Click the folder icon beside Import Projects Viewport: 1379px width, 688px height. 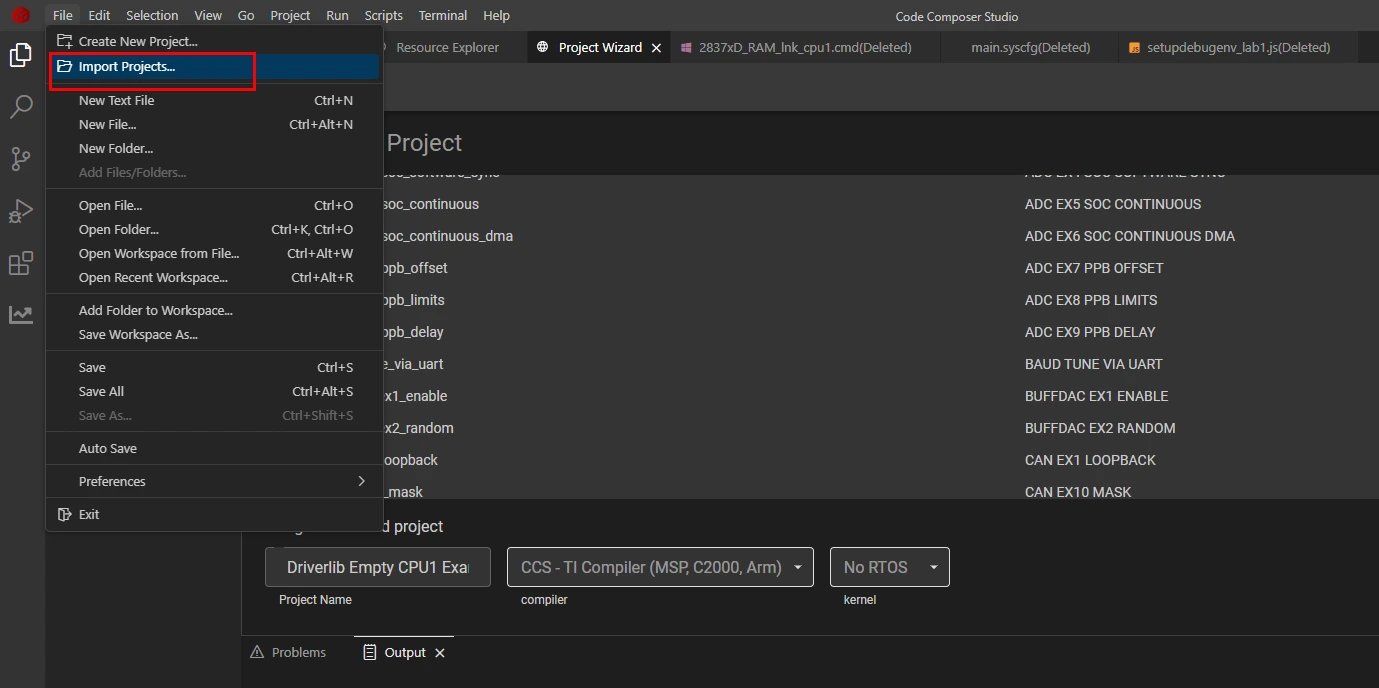tap(64, 67)
